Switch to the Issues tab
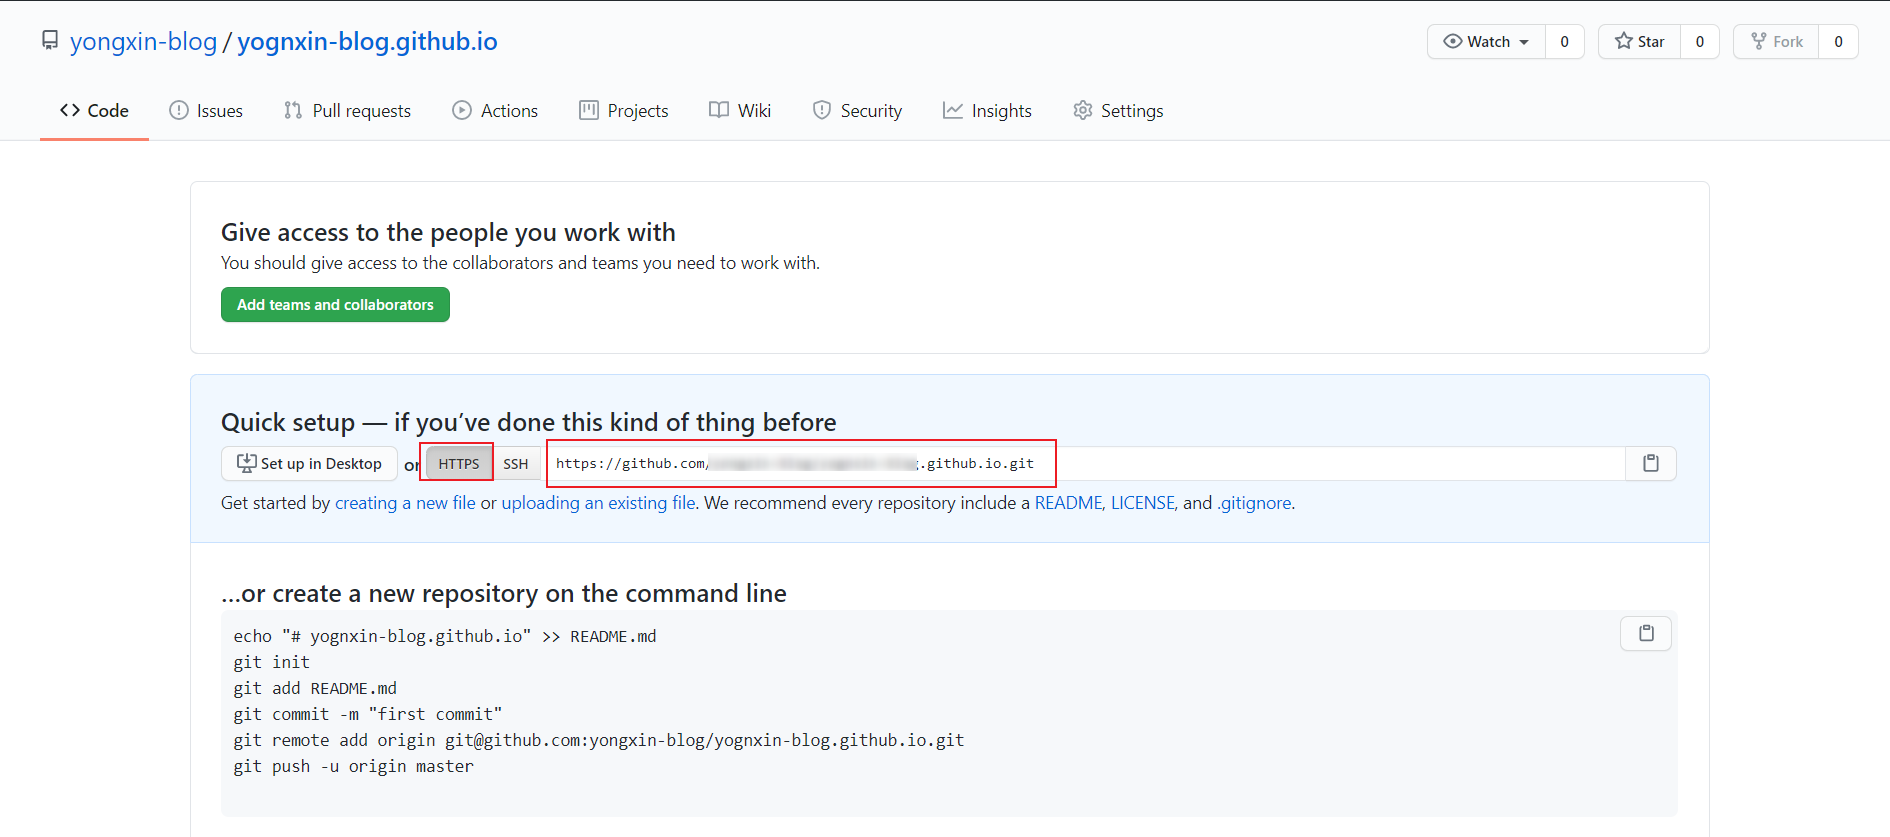Image resolution: width=1890 pixels, height=837 pixels. coord(206,111)
